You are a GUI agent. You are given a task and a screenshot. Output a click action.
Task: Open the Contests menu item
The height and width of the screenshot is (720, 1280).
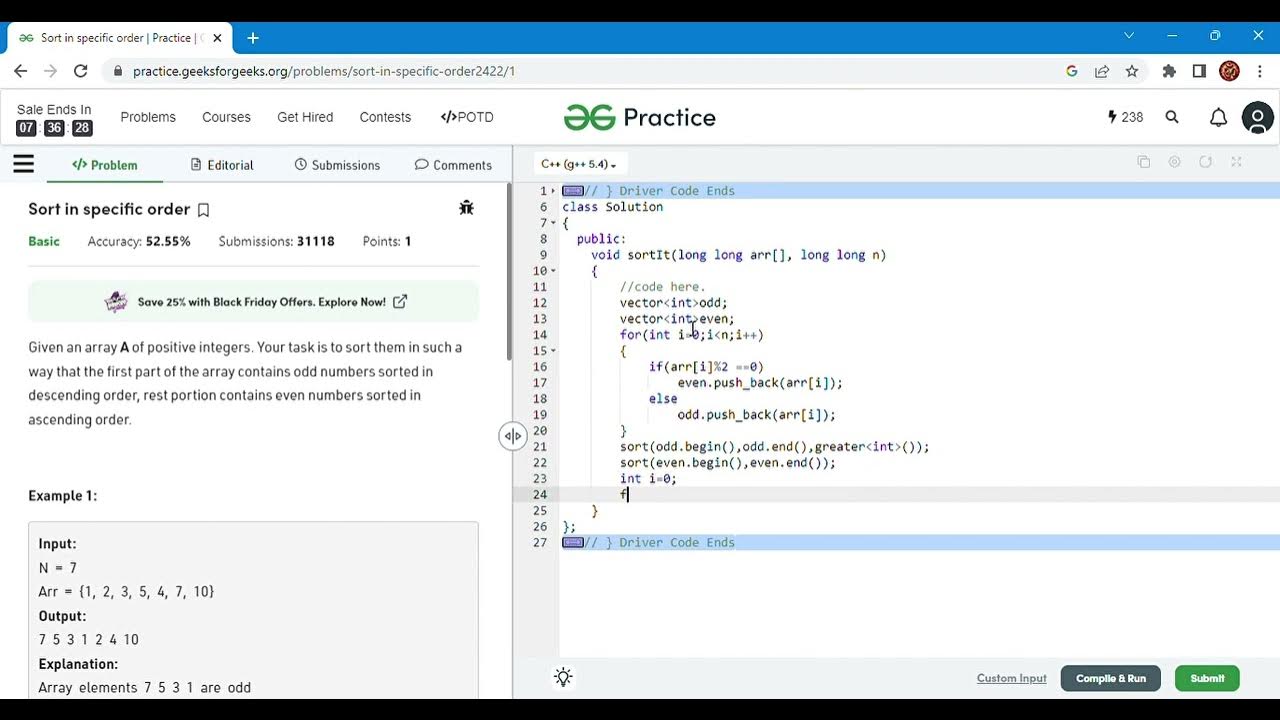tap(385, 117)
